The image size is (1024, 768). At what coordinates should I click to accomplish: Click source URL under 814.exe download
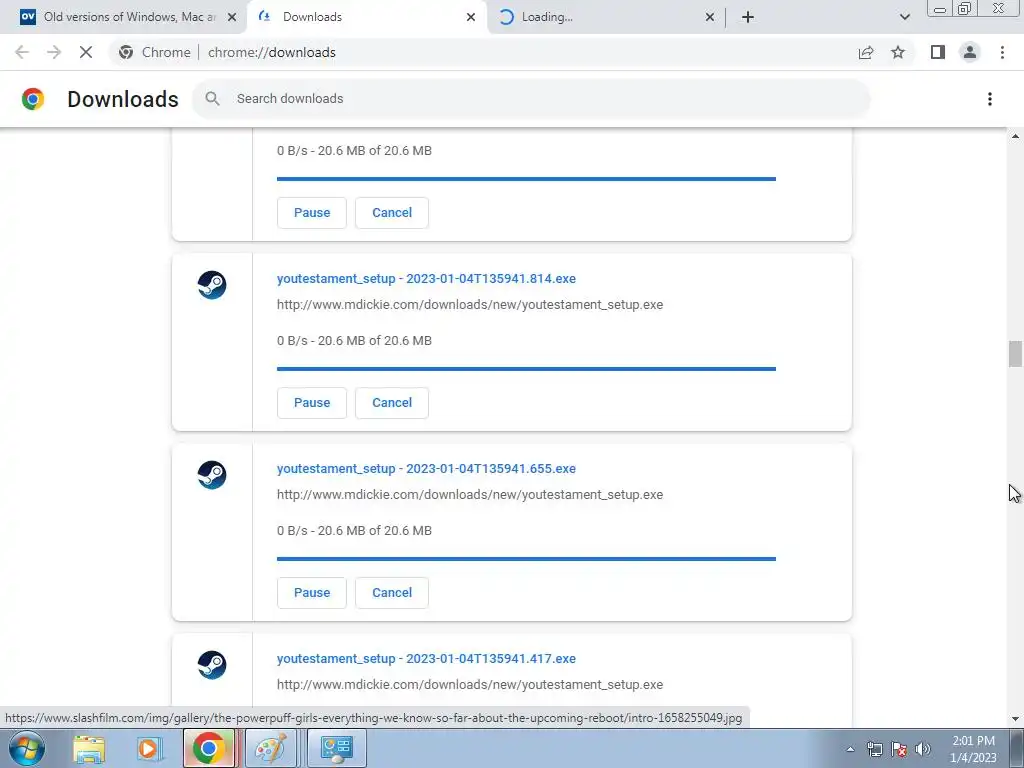coord(470,304)
